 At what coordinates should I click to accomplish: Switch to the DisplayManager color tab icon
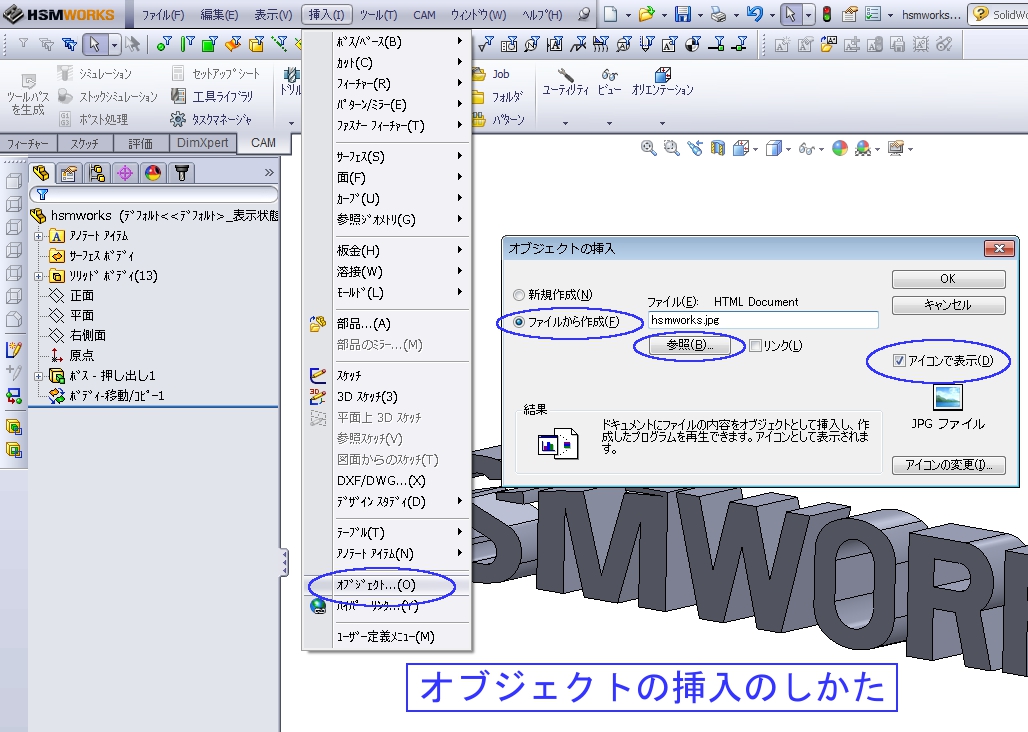[153, 173]
